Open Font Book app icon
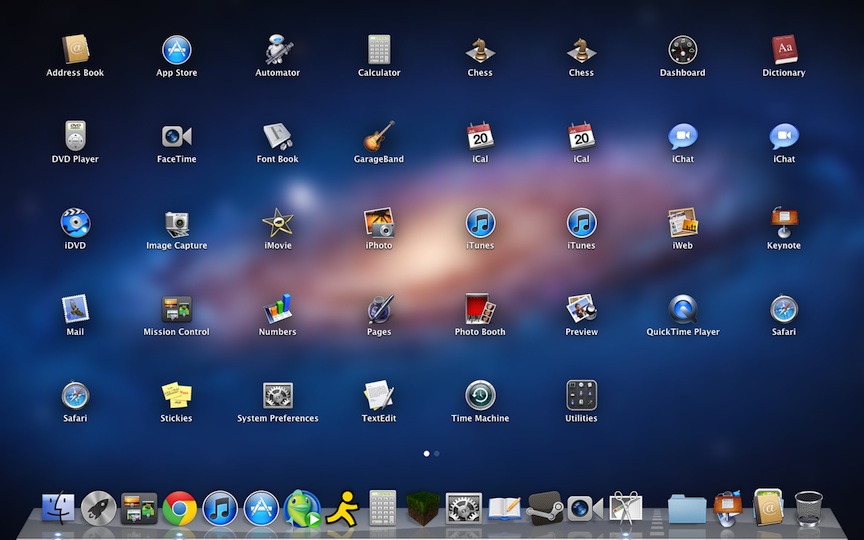 coord(277,136)
